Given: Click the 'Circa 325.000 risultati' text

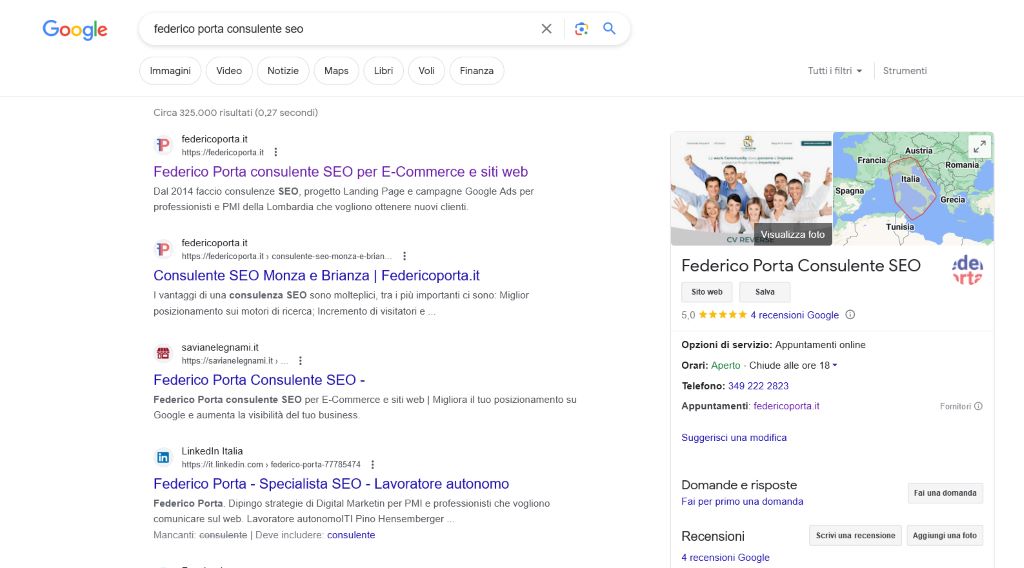Looking at the screenshot, I should coord(236,112).
